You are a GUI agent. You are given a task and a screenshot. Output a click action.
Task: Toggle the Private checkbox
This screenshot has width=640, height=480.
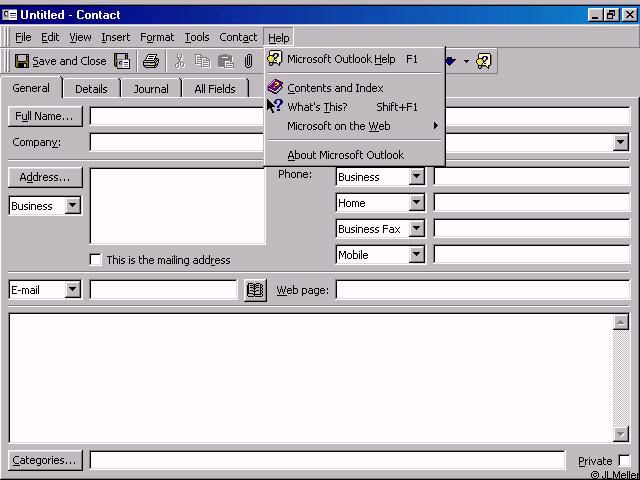tap(624, 460)
